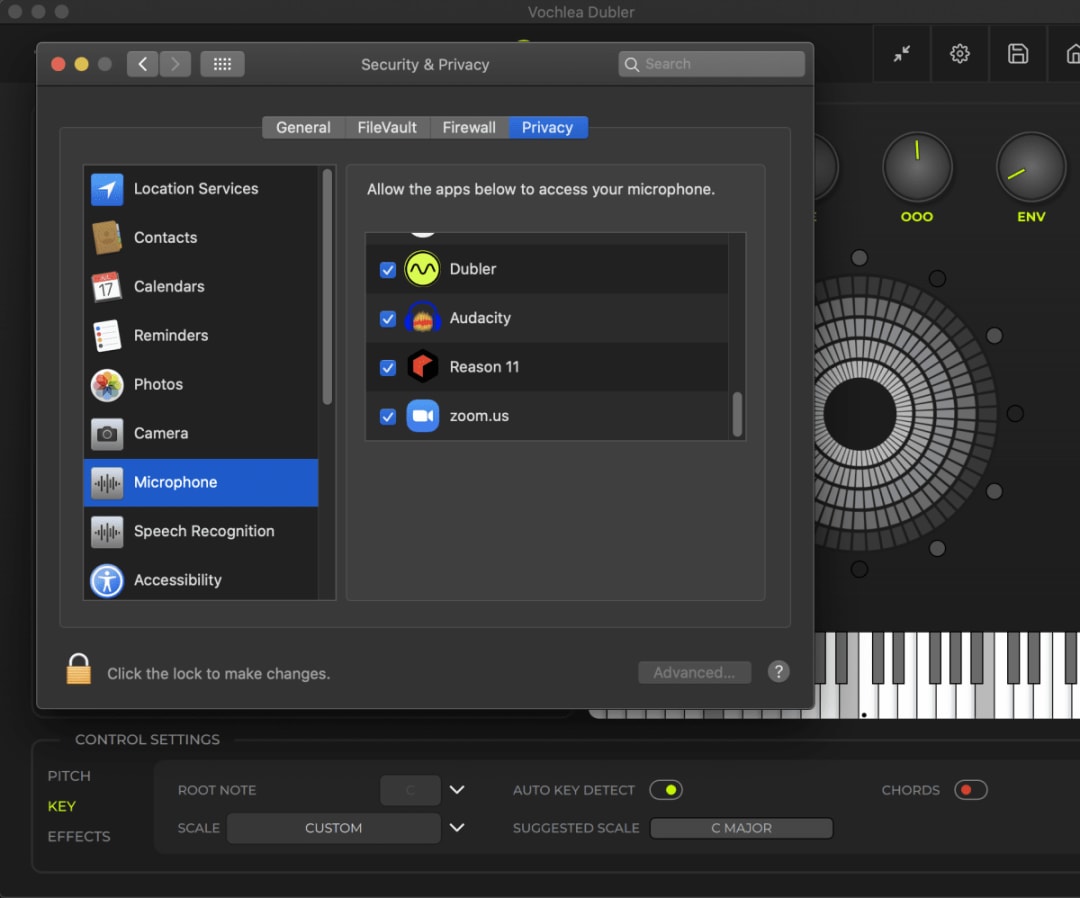The height and width of the screenshot is (898, 1080).
Task: Click the Search field in Security & Privacy
Action: pyautogui.click(x=712, y=64)
